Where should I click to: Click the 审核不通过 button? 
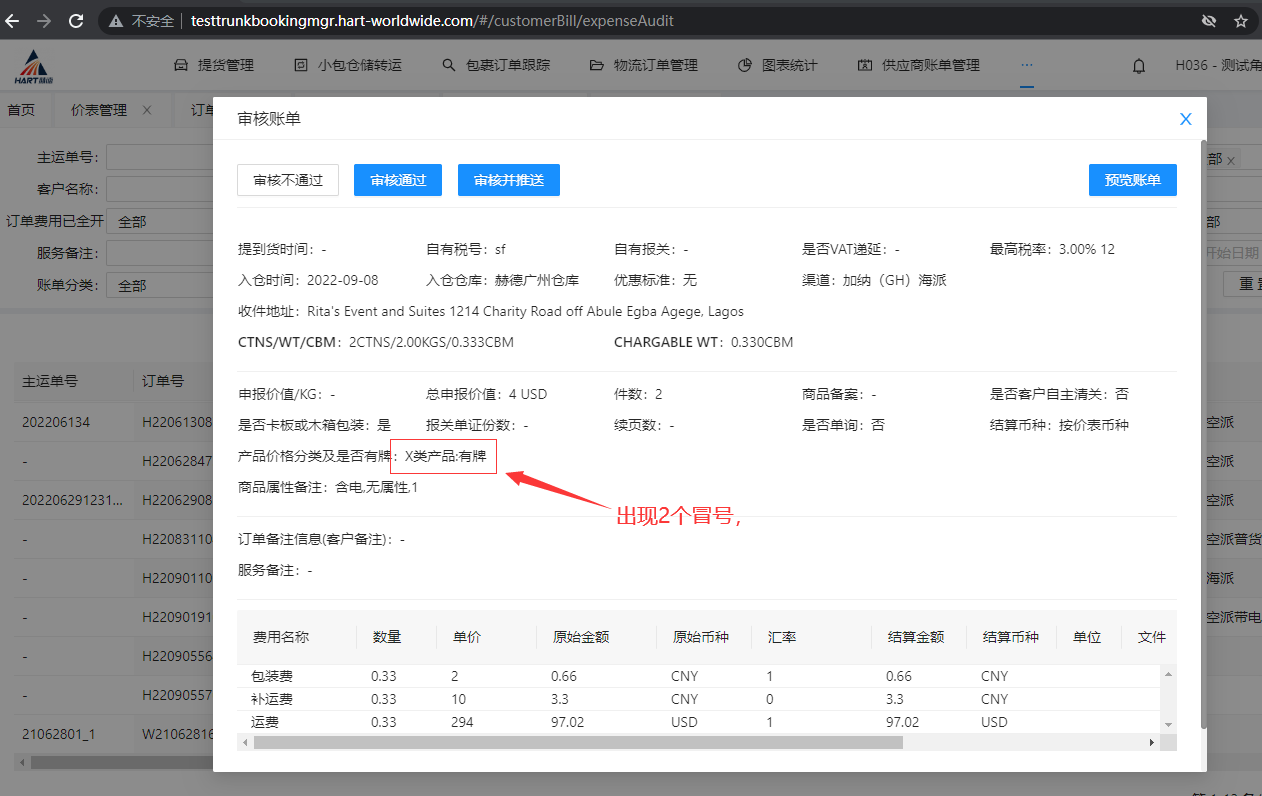pyautogui.click(x=288, y=180)
